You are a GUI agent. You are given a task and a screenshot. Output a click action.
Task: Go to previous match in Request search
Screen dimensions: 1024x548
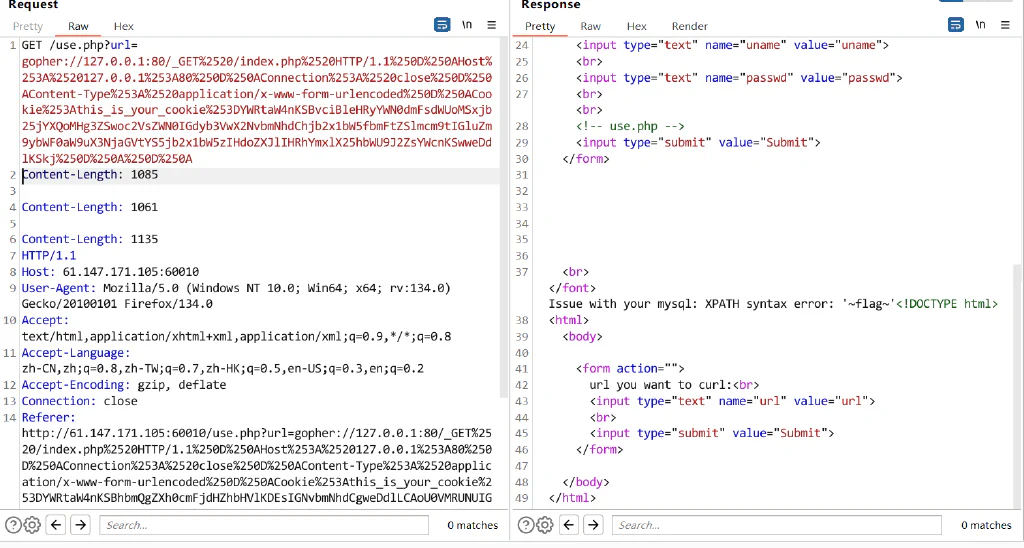pos(56,524)
